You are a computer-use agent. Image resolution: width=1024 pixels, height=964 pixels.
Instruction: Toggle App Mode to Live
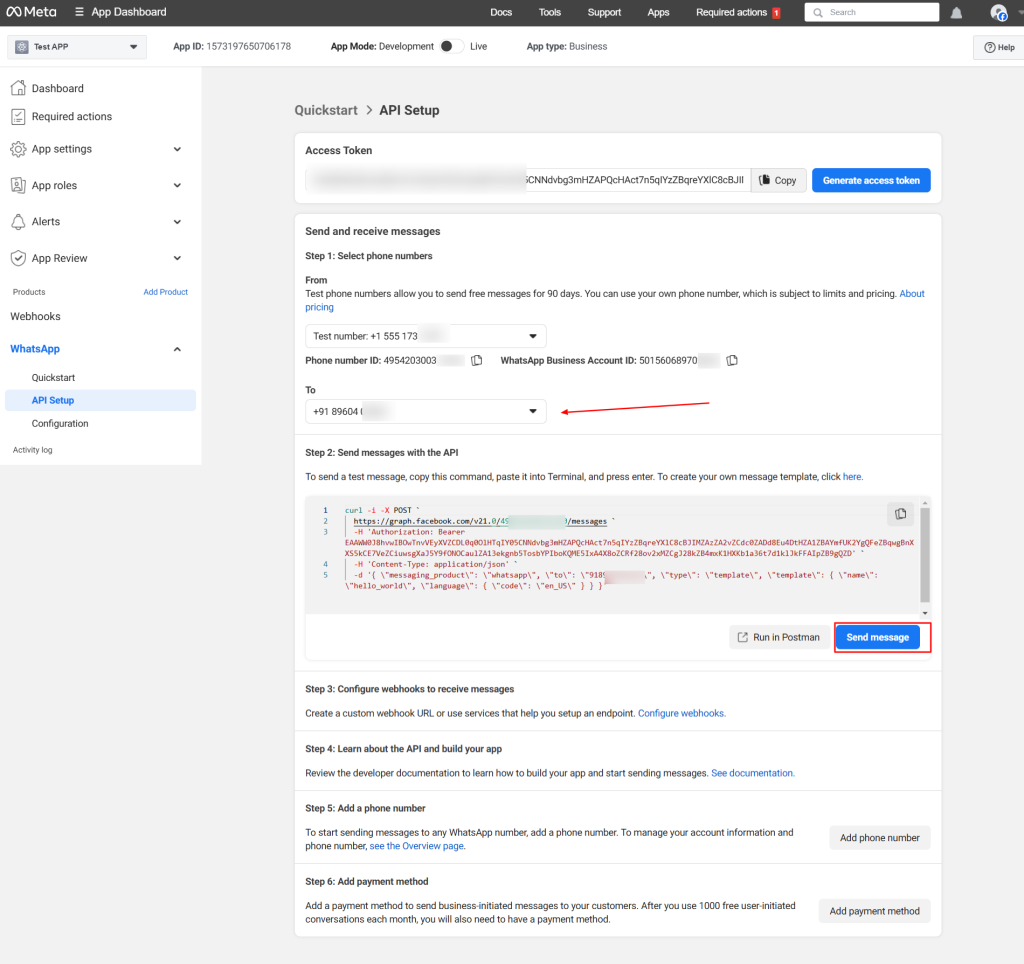coord(452,46)
